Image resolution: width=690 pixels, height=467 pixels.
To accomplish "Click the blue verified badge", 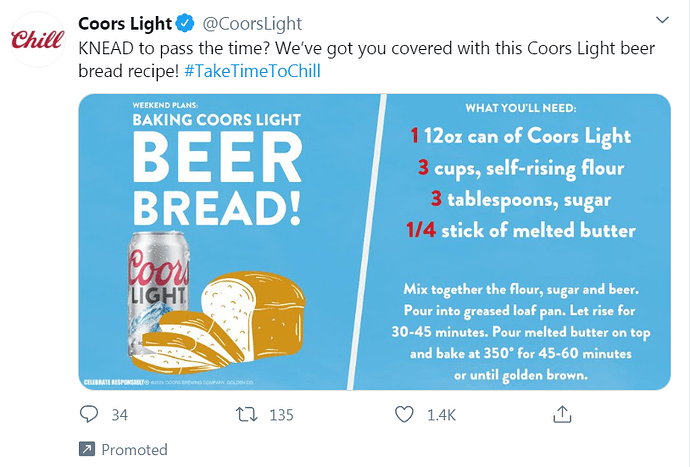I will click(186, 23).
